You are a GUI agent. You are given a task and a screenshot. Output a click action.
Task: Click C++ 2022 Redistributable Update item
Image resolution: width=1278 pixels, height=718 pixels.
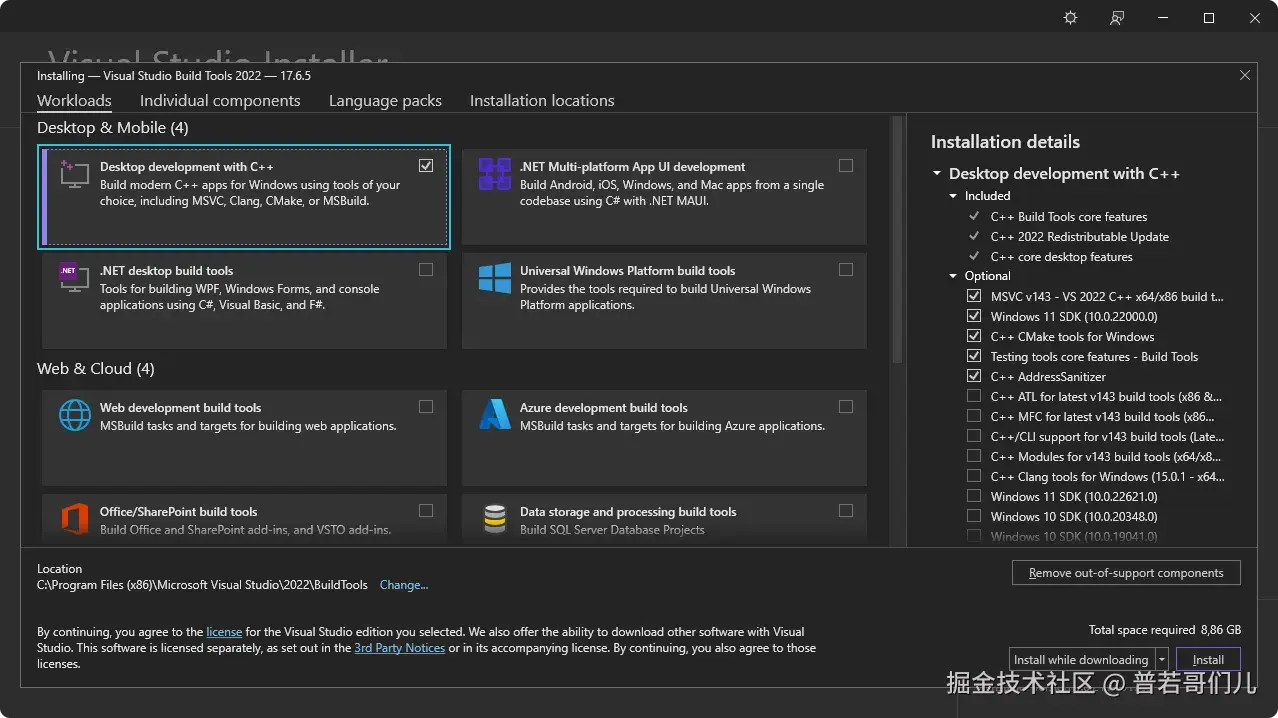point(1080,237)
